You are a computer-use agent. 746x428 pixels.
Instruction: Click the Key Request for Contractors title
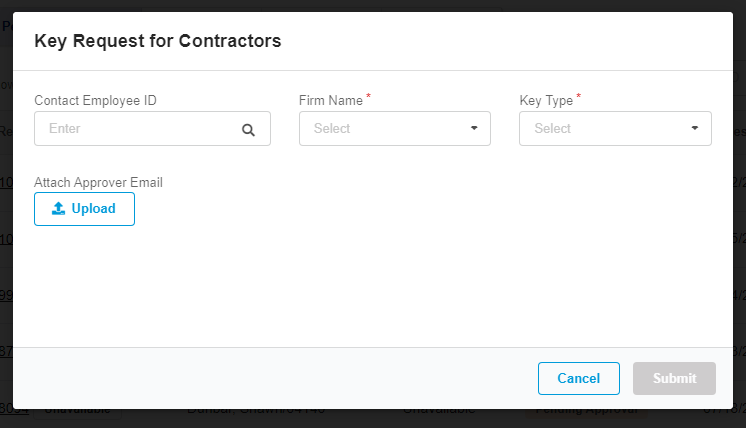(x=157, y=41)
